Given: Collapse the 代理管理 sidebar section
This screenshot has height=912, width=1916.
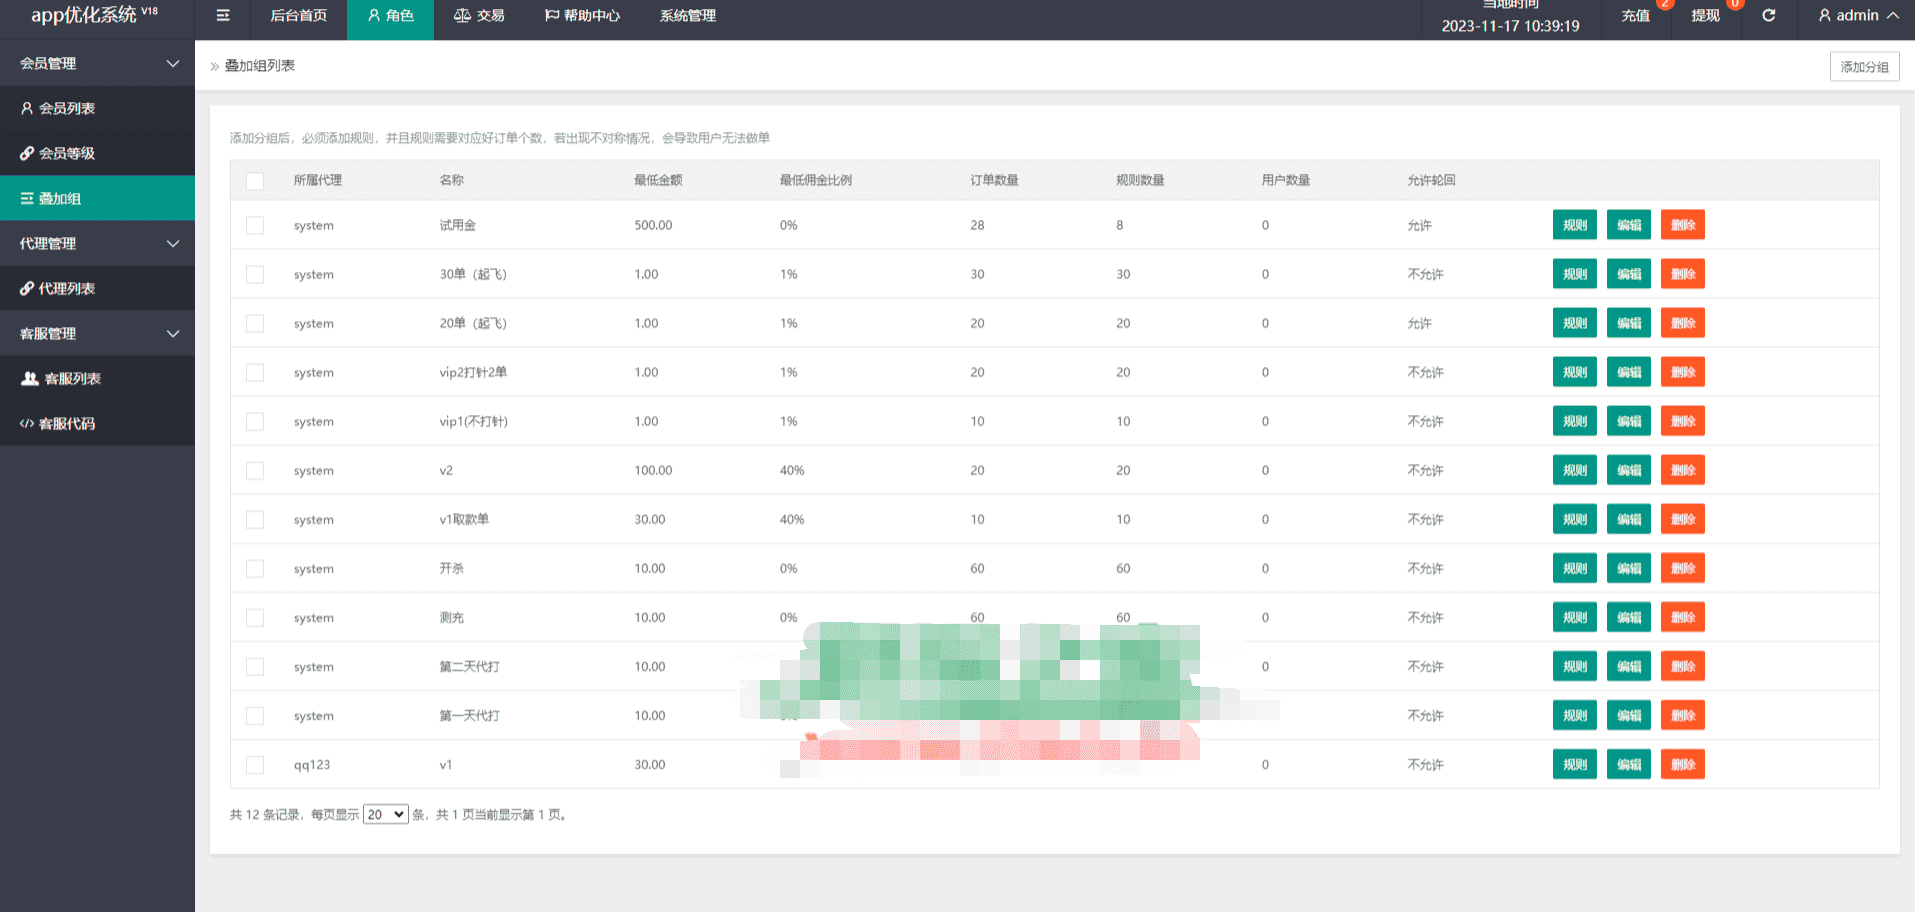Looking at the screenshot, I should 172,243.
